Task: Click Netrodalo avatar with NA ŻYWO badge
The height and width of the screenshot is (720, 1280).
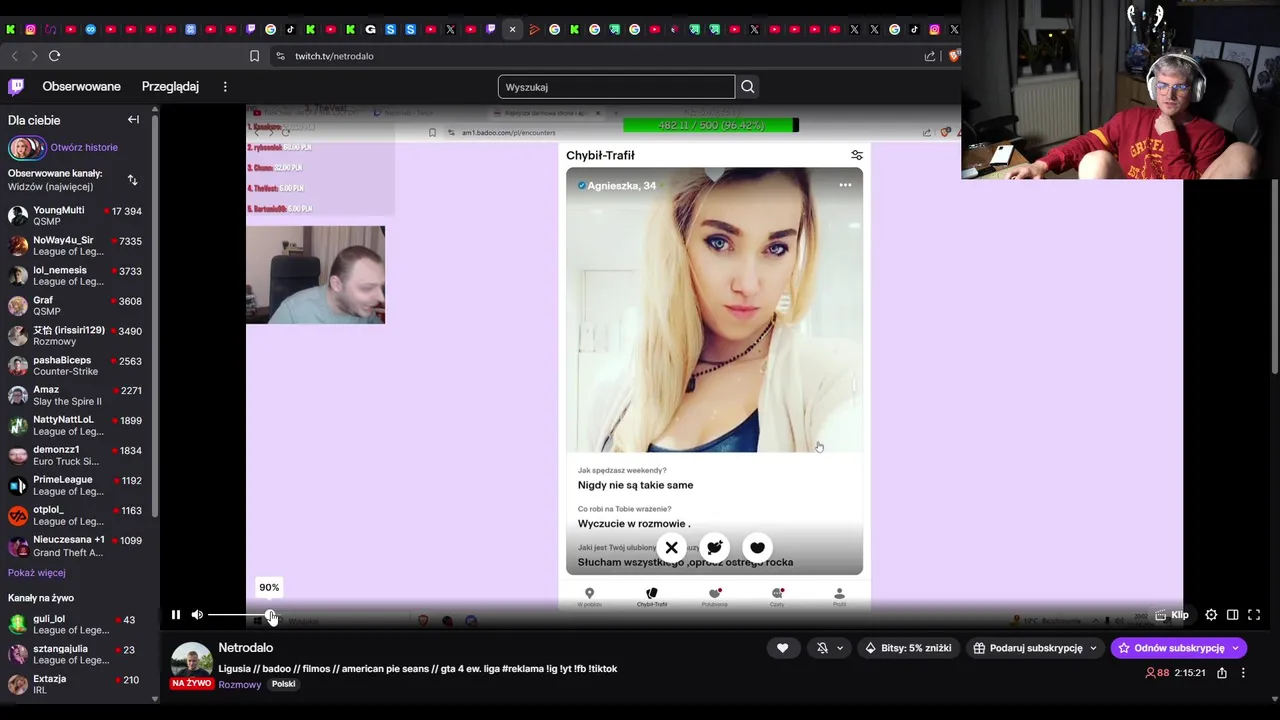Action: 191,666
